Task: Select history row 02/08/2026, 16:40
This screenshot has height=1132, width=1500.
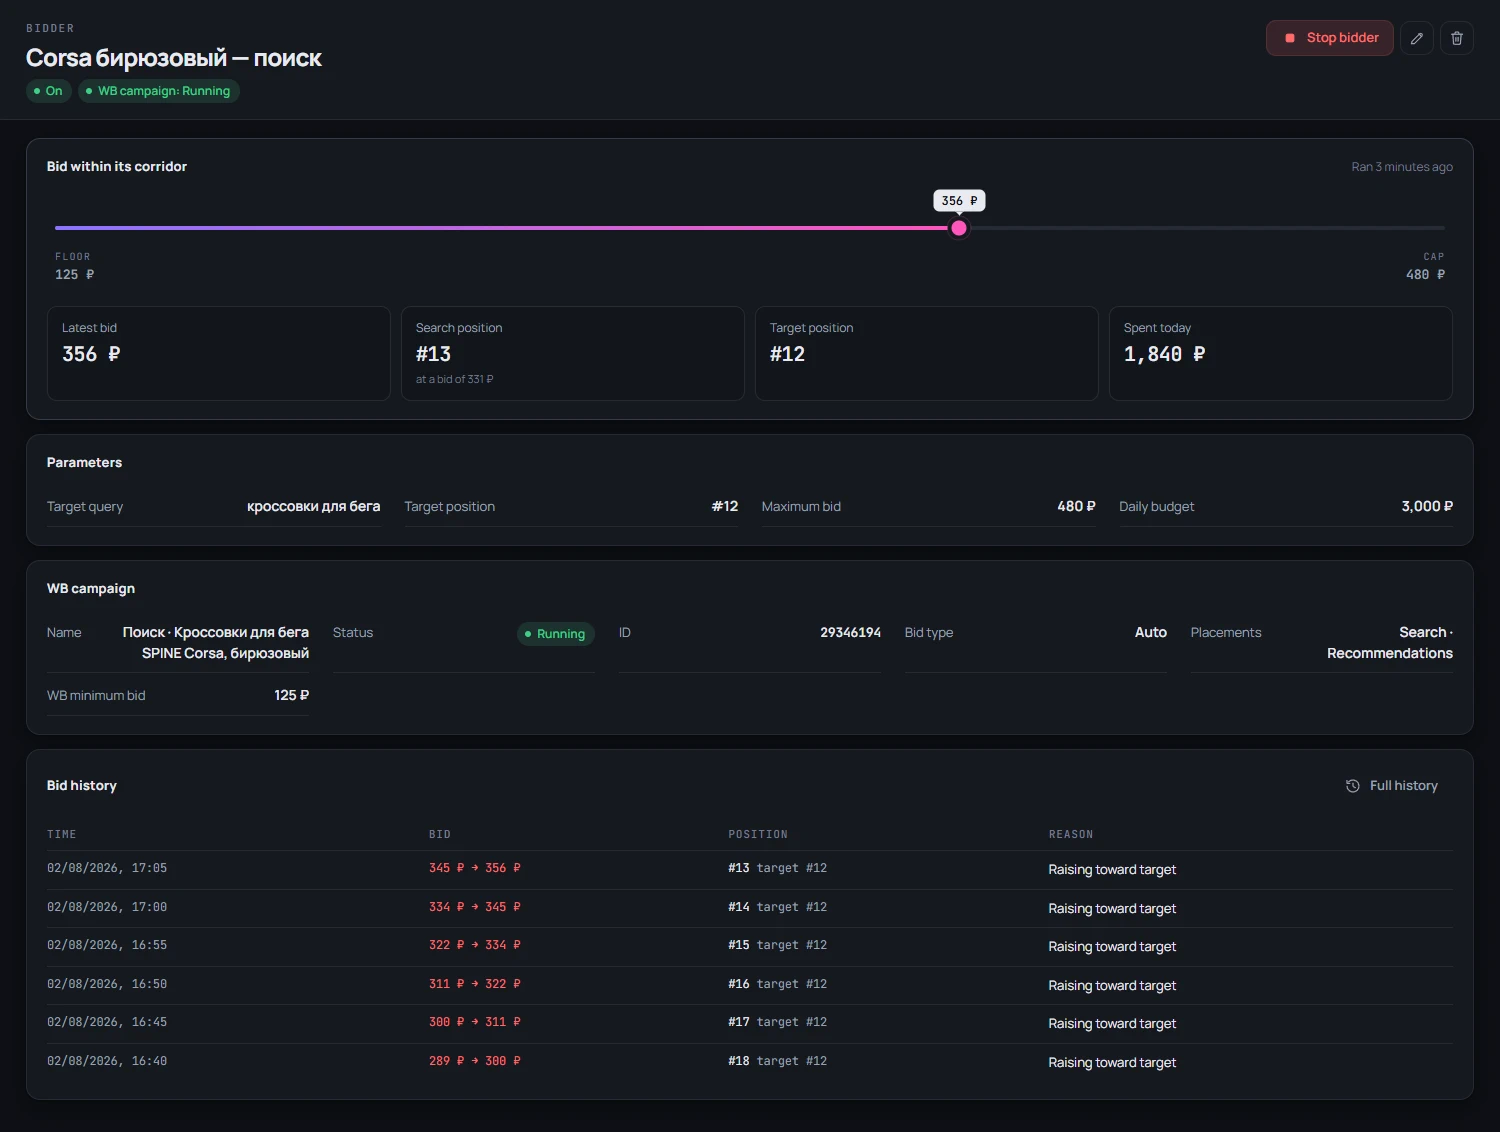Action: pyautogui.click(x=750, y=1062)
